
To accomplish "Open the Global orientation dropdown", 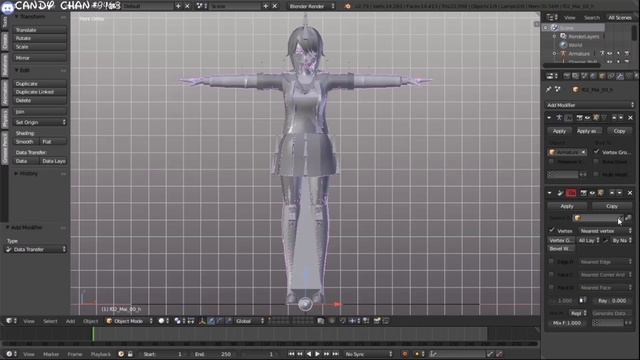I will point(249,321).
